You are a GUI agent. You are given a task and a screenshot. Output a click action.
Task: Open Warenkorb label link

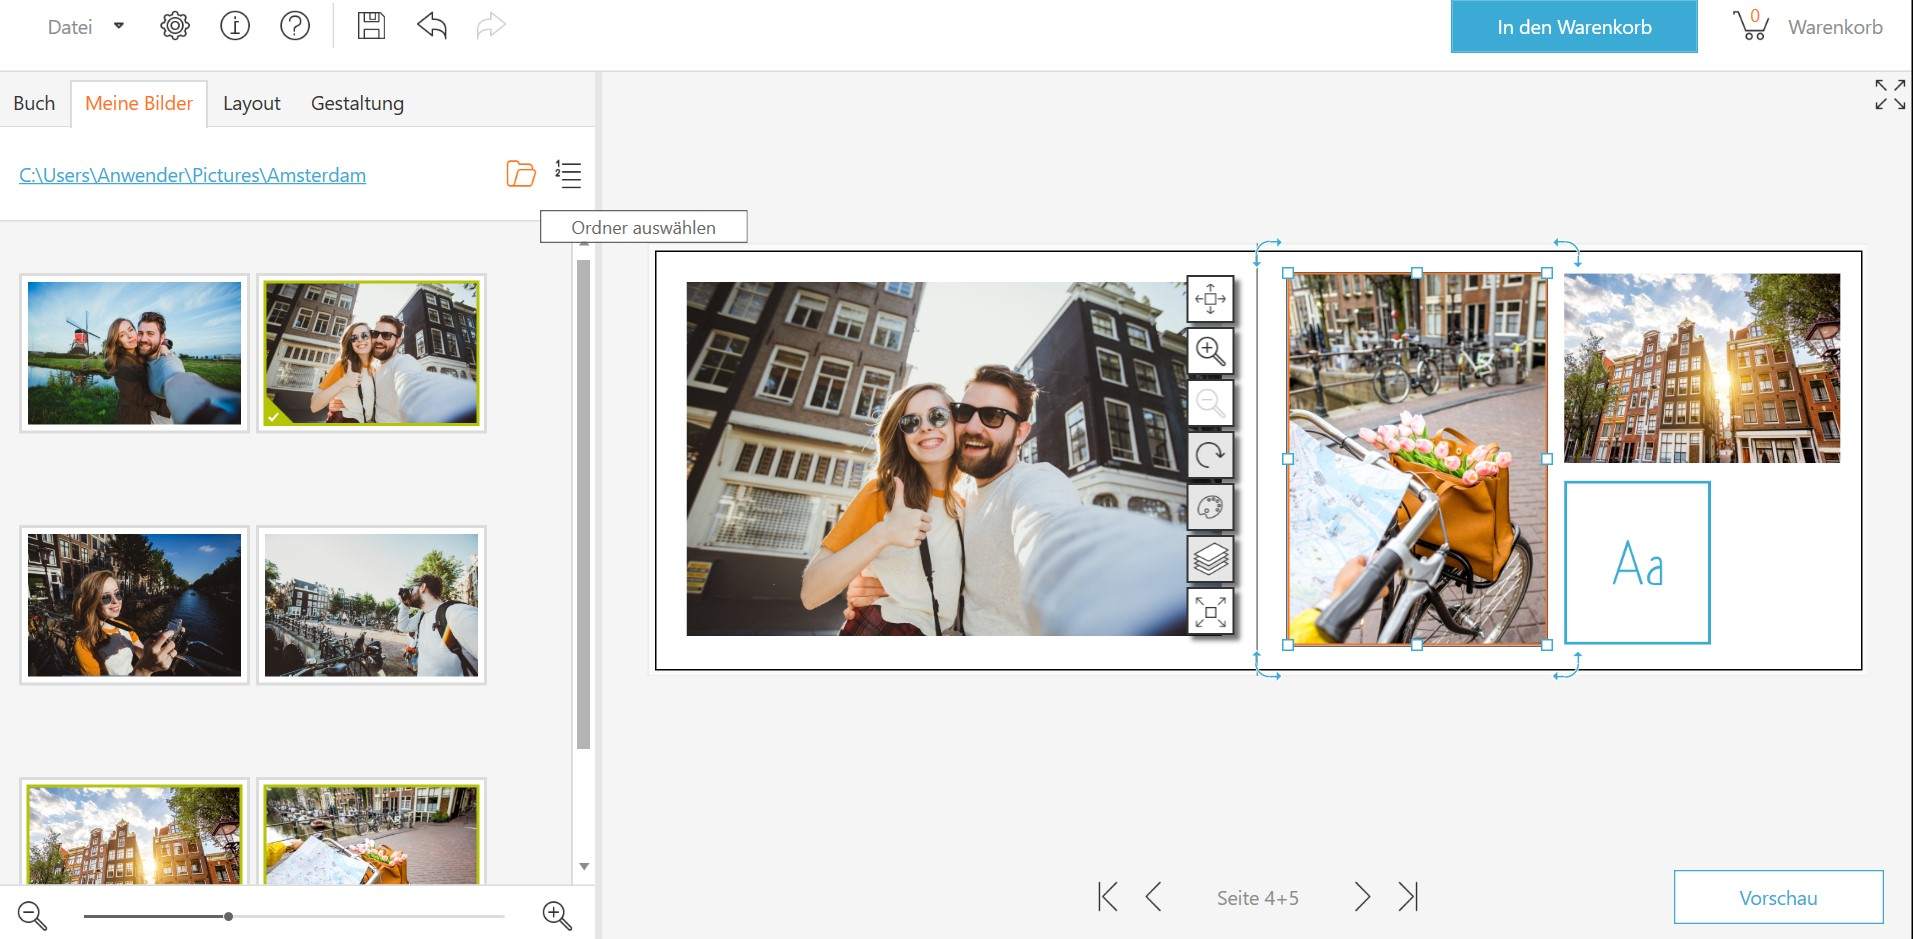(1835, 27)
